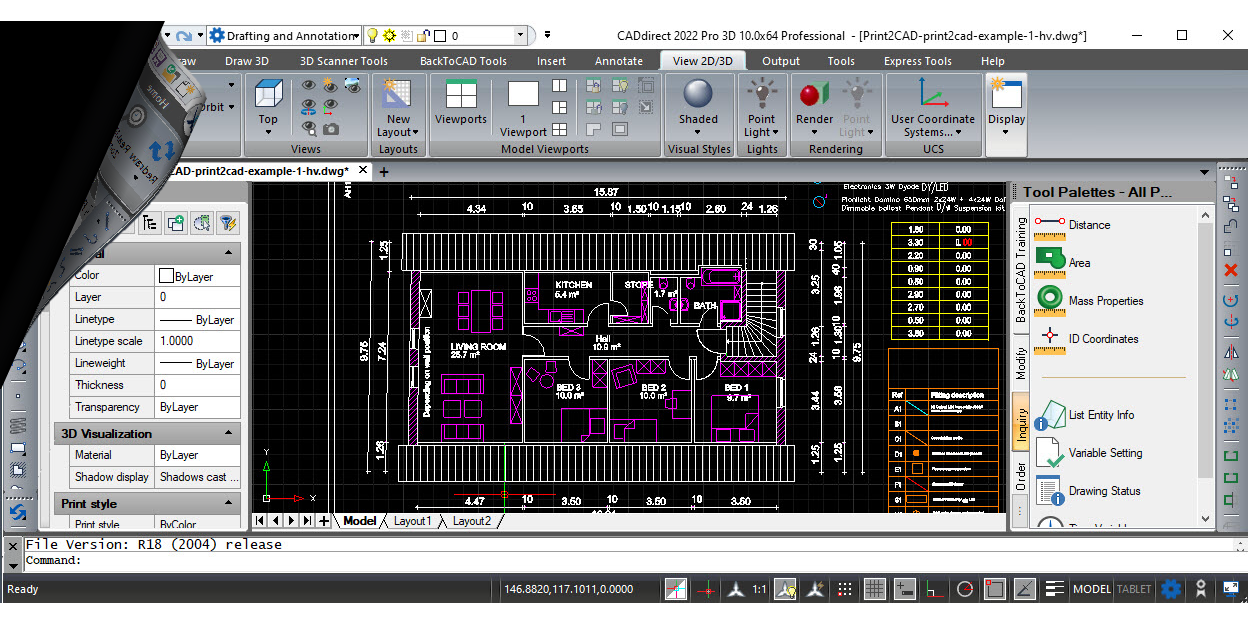Open the layer list dropdown arrow
Viewport: 1248px width, 624px height.
[520, 35]
